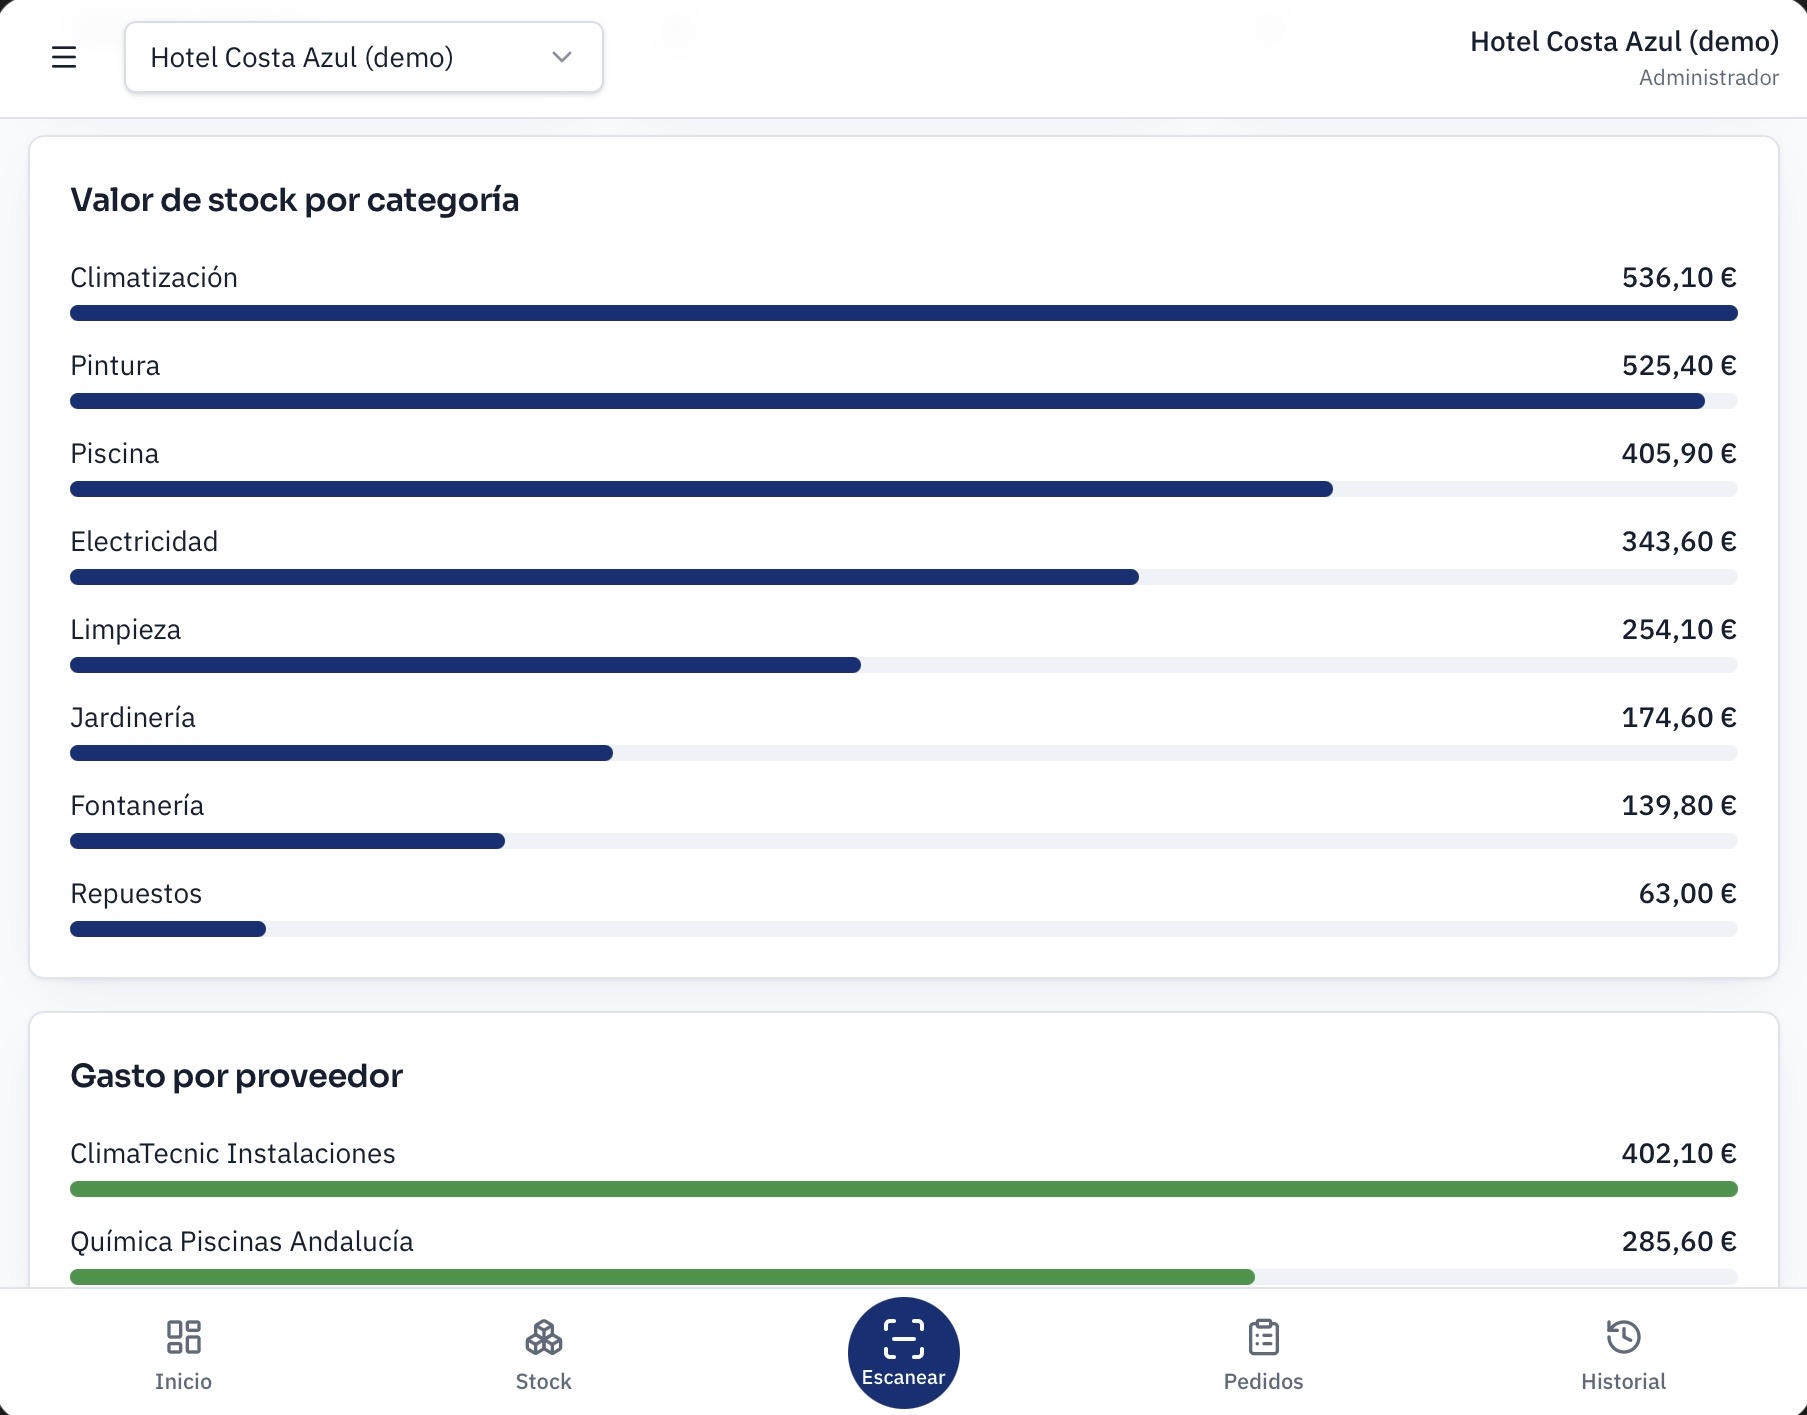This screenshot has height=1415, width=1807.
Task: Select the Repuestos category row
Action: [x=904, y=907]
